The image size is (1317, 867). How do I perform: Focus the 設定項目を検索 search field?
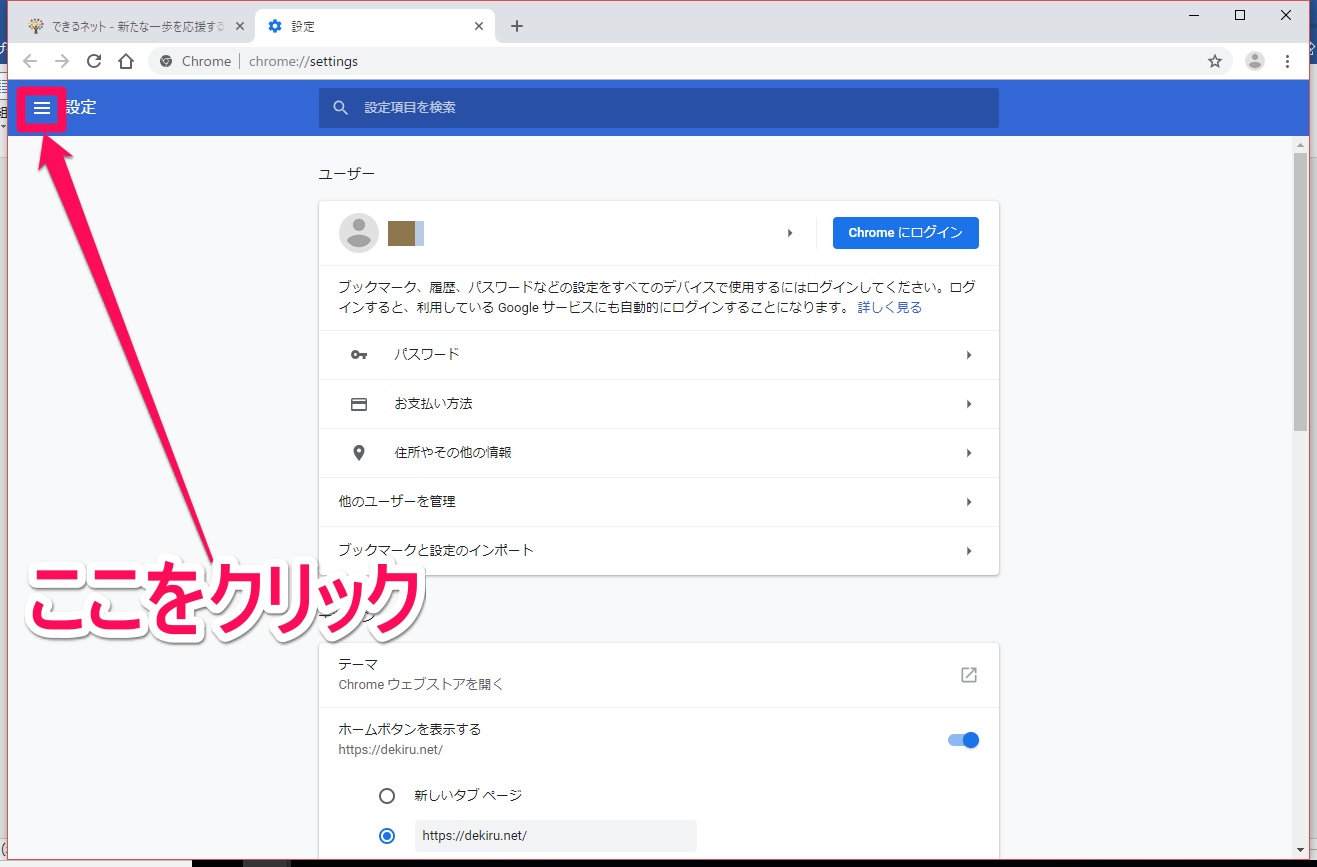coord(659,108)
